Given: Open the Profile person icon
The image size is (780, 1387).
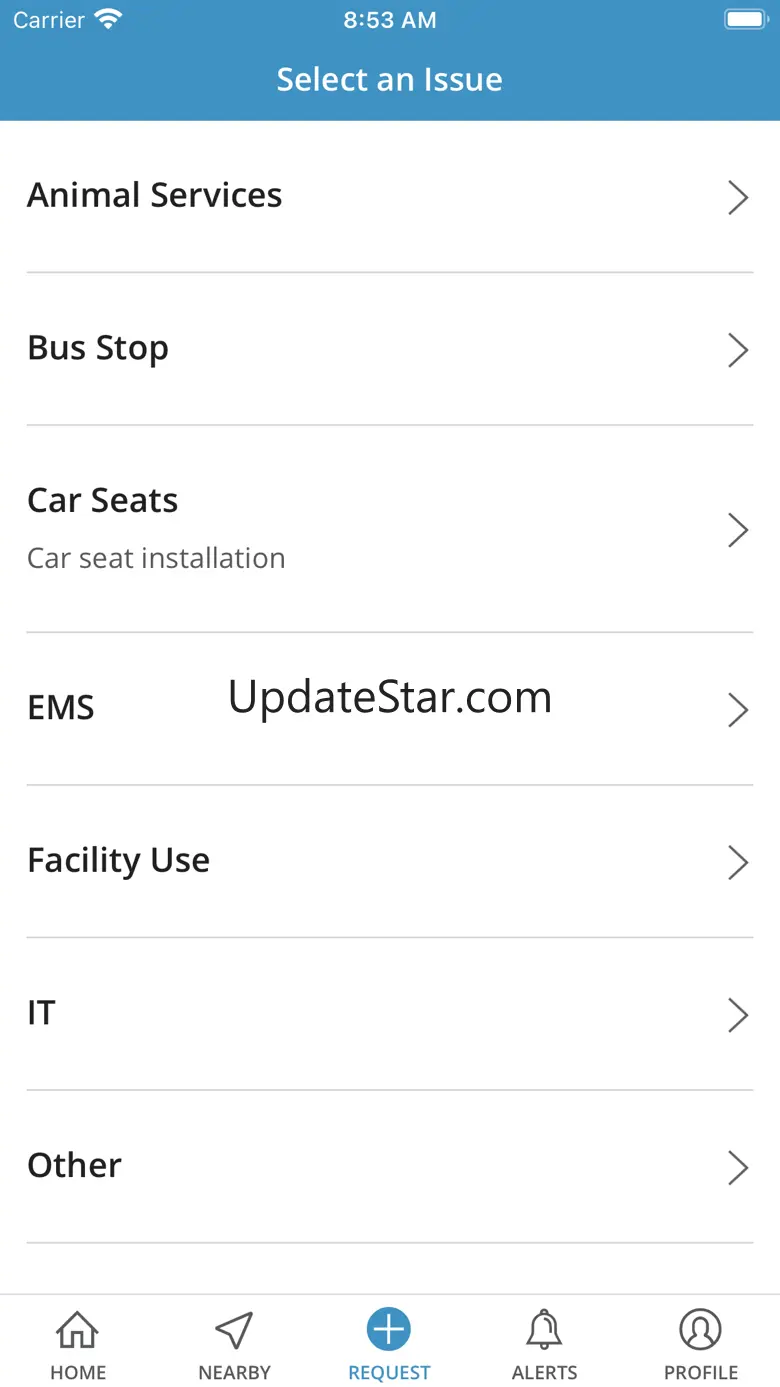Looking at the screenshot, I should coord(701,1331).
